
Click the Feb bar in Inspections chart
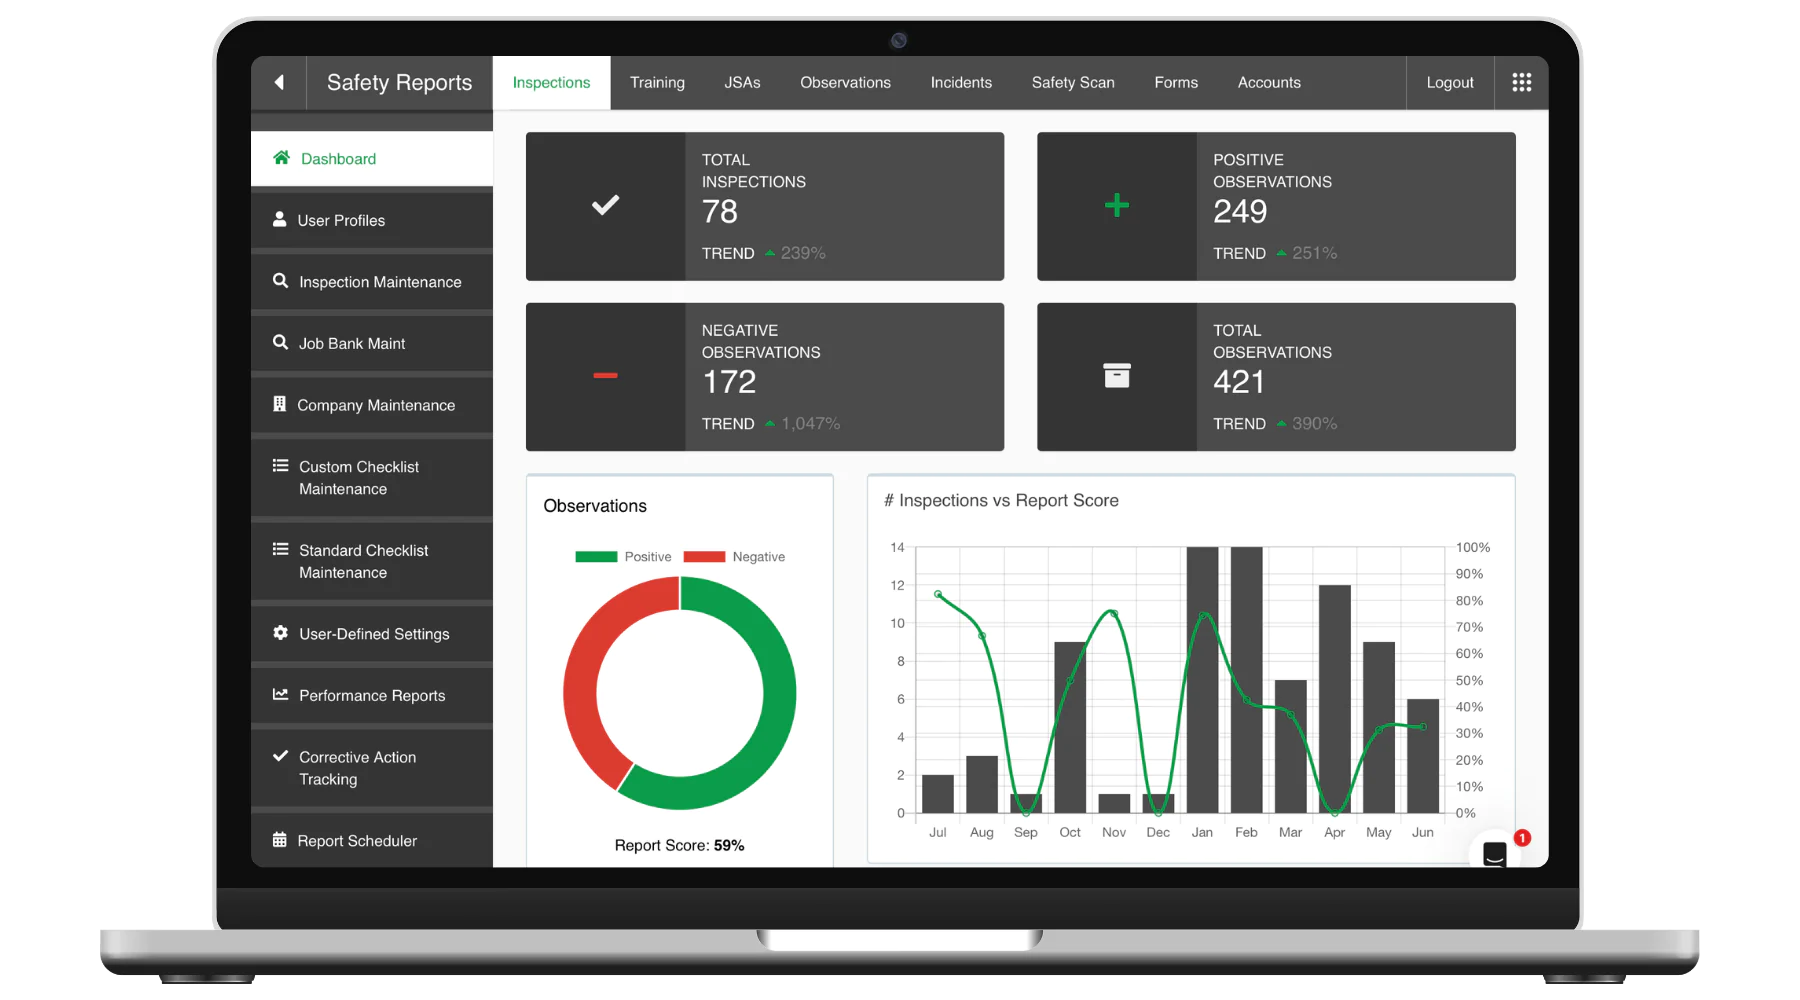[1246, 680]
